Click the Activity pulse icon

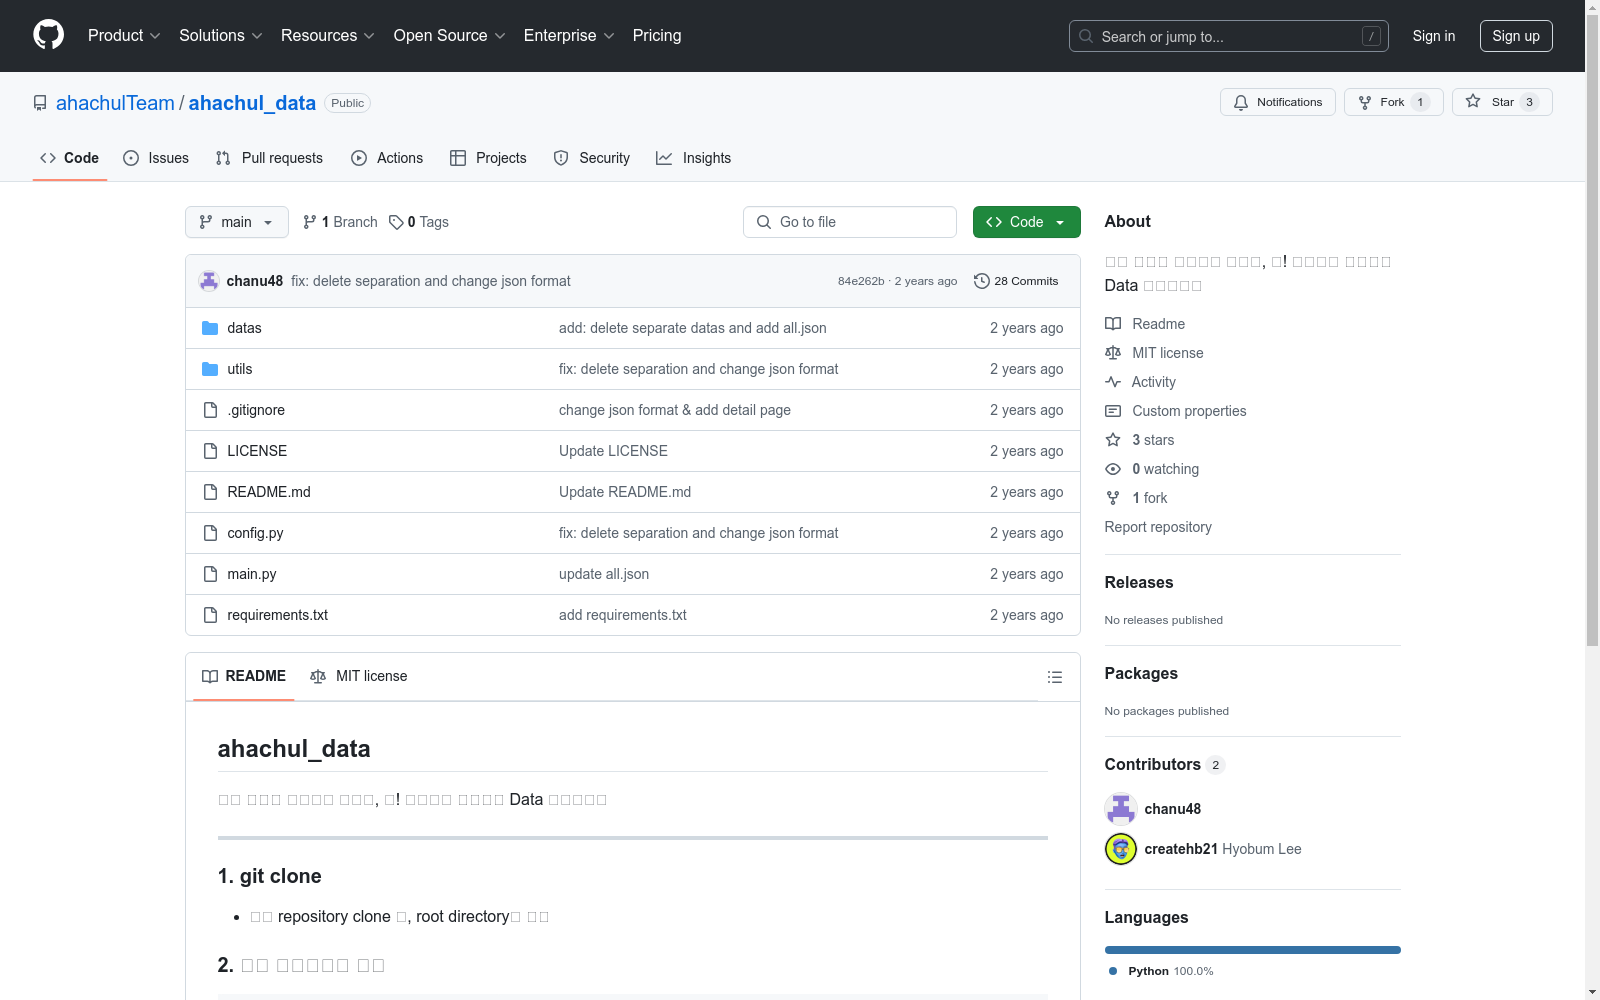1113,382
